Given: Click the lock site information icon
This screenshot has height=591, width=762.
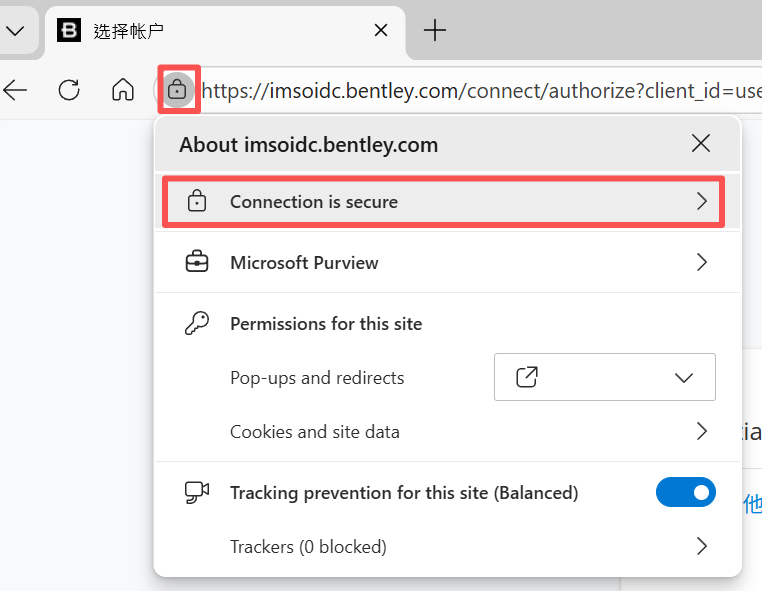Looking at the screenshot, I should 178,90.
